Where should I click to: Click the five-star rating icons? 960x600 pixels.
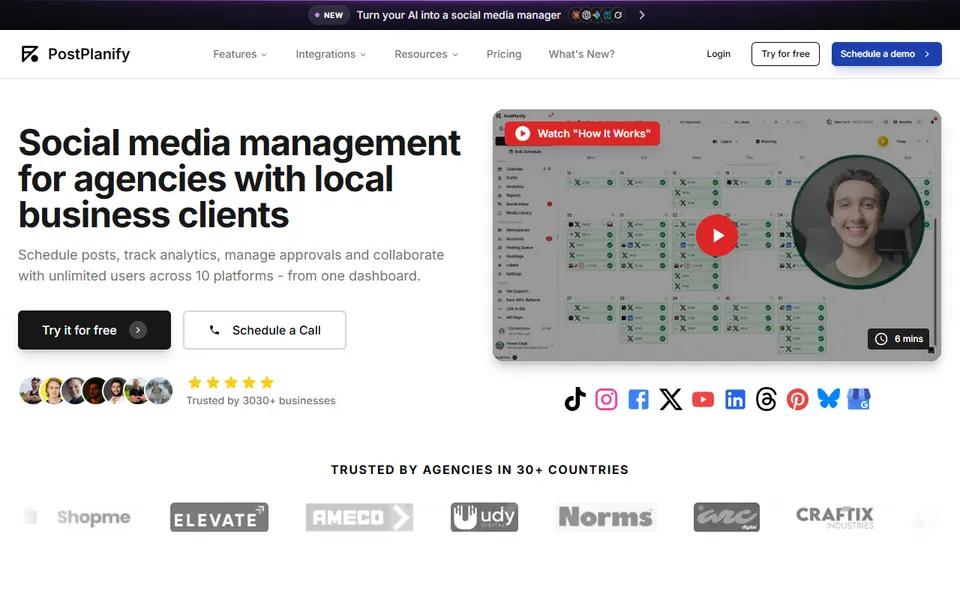231,383
